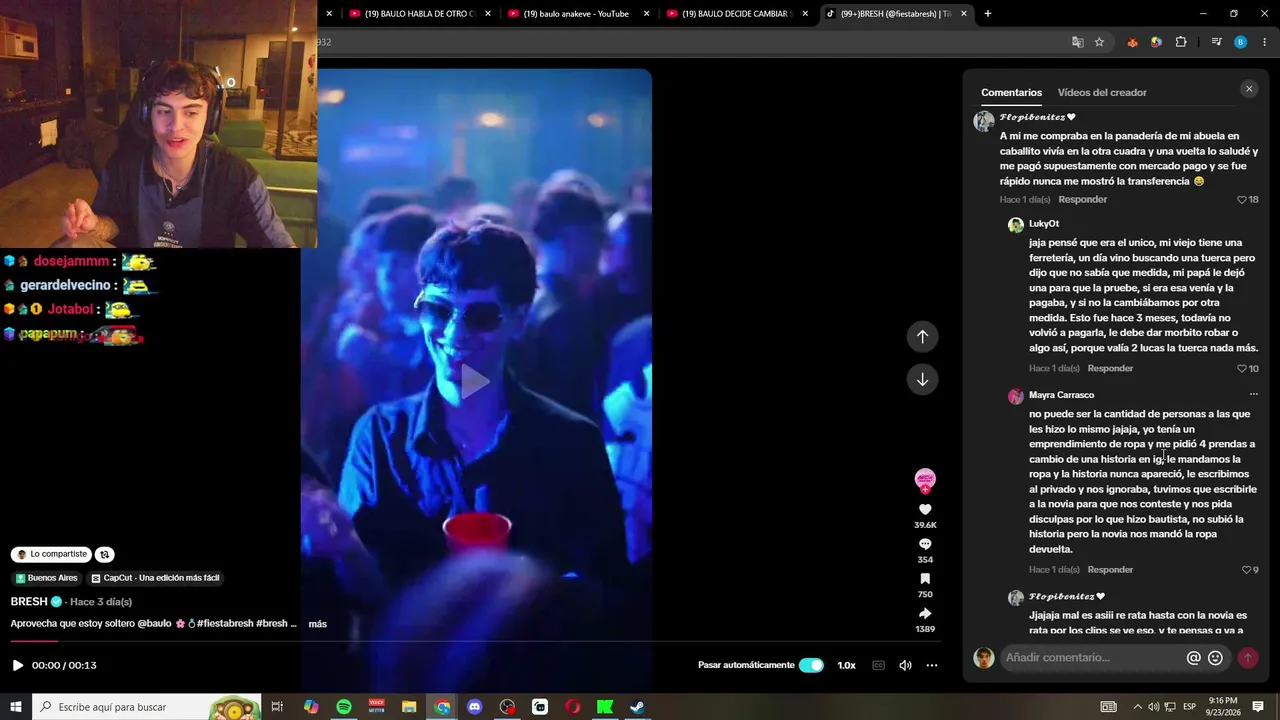Like the Mayra Carrasco comment

point(1247,570)
